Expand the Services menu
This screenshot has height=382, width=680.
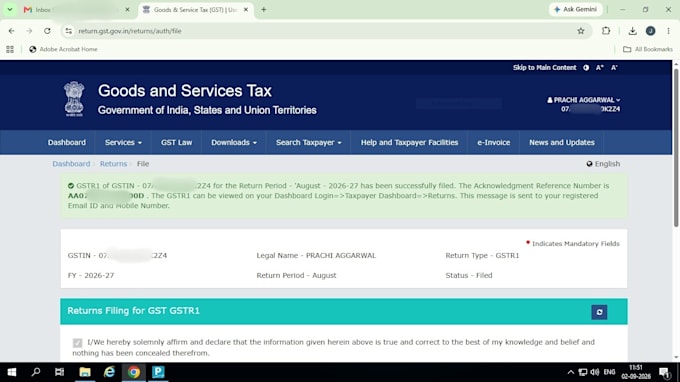point(123,143)
